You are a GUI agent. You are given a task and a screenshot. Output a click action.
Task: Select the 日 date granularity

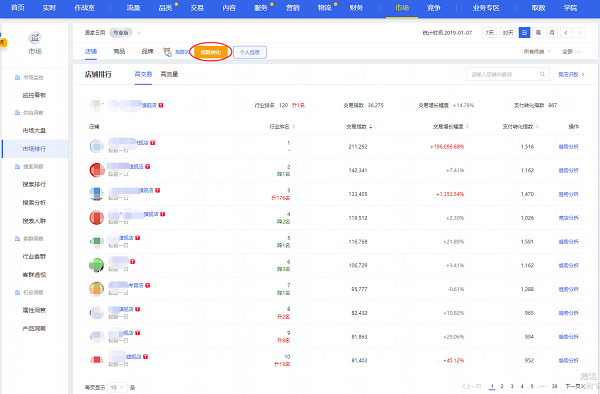(x=525, y=33)
